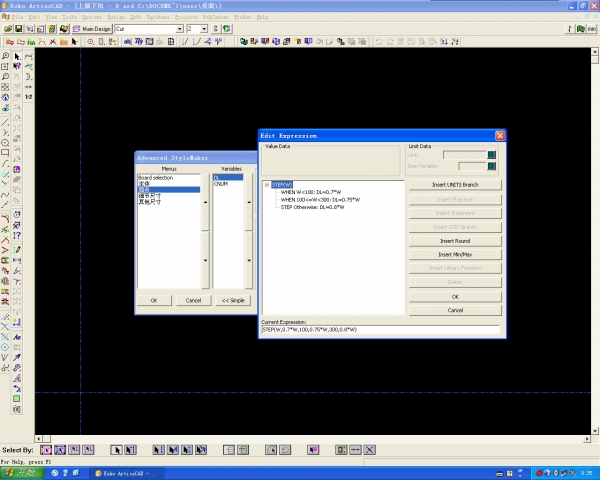Collapse the STEP(W) tree node

266,184
